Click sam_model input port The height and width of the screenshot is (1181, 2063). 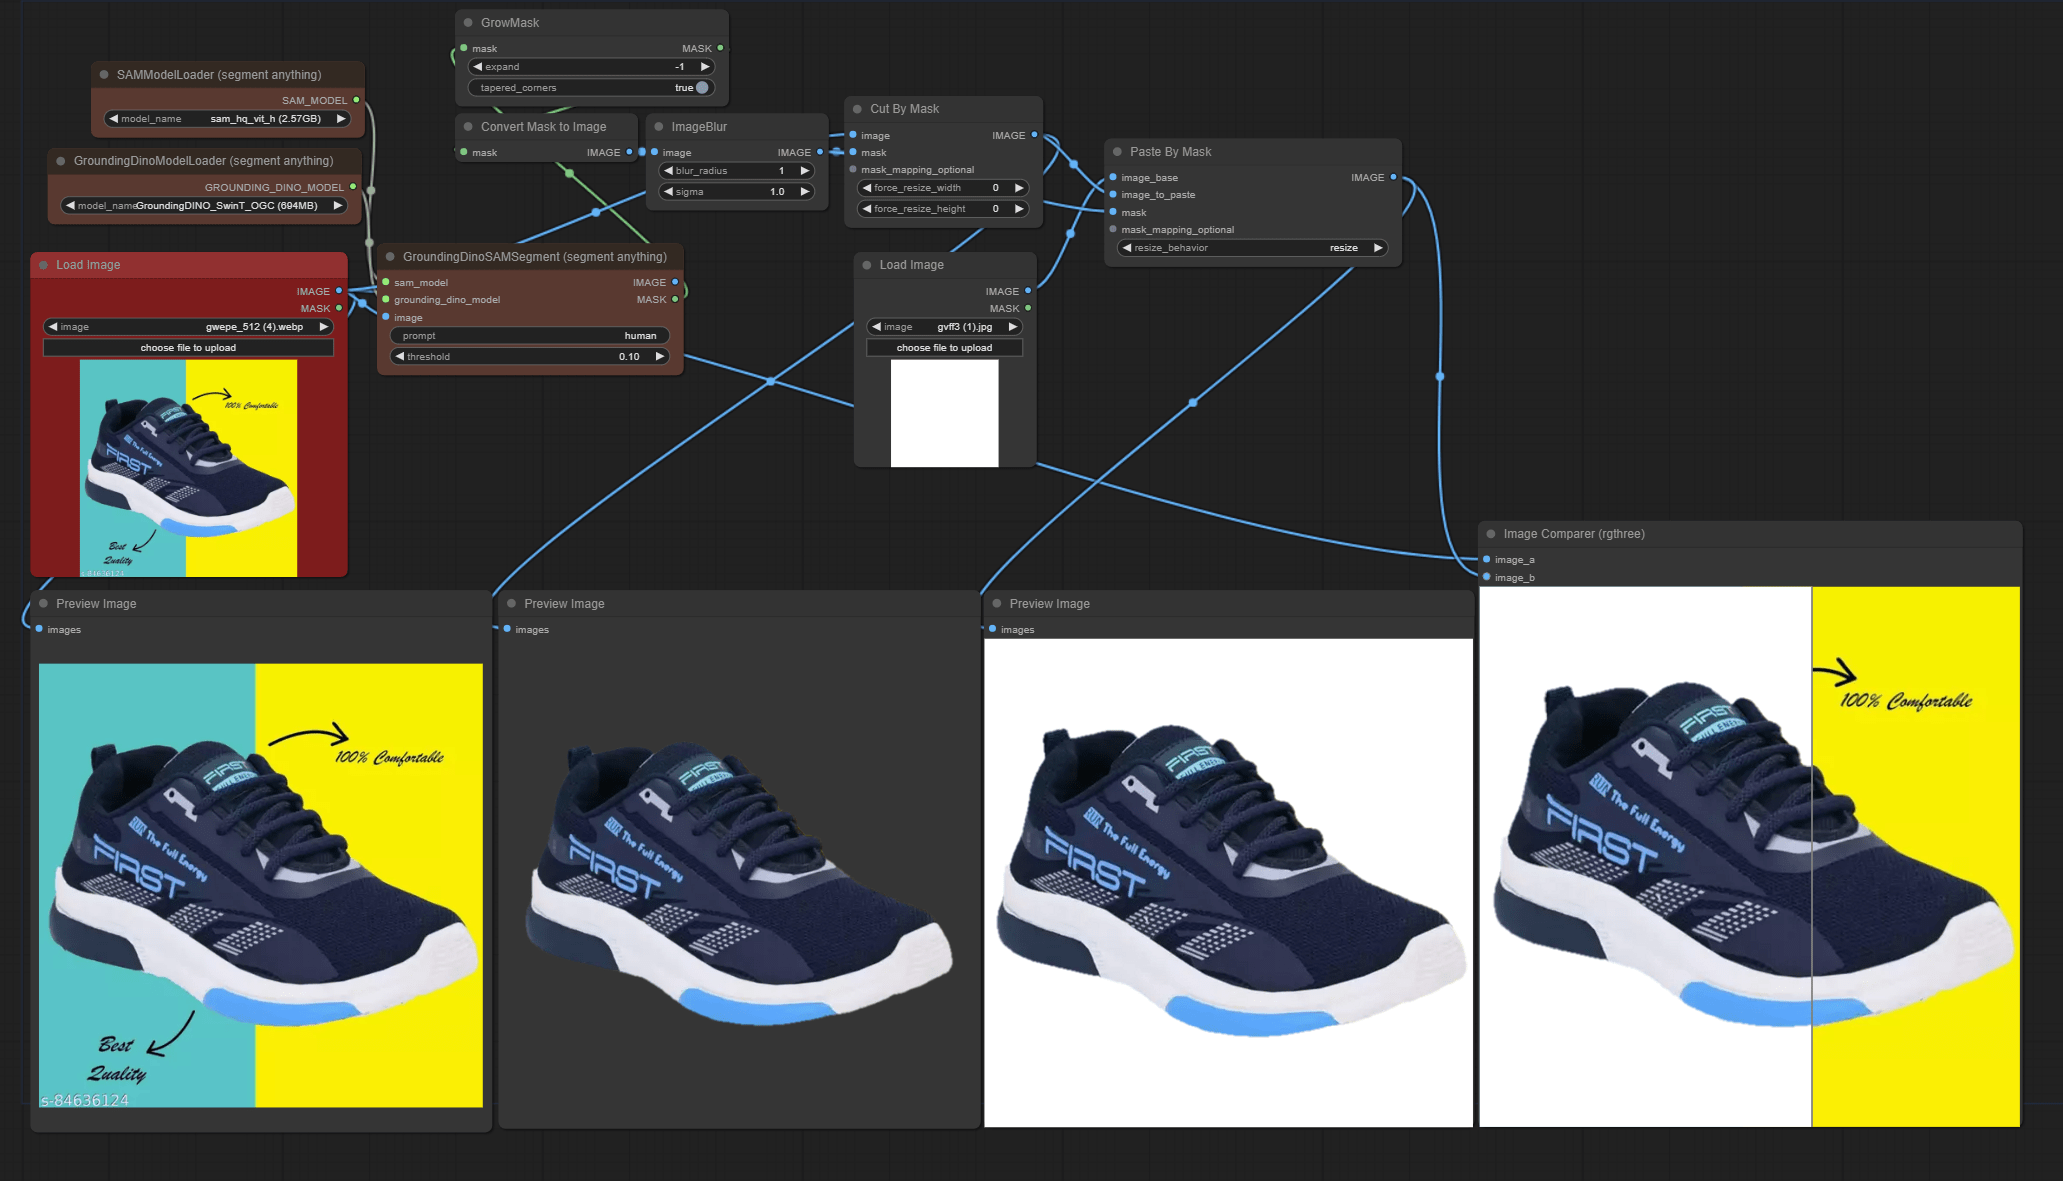click(386, 282)
